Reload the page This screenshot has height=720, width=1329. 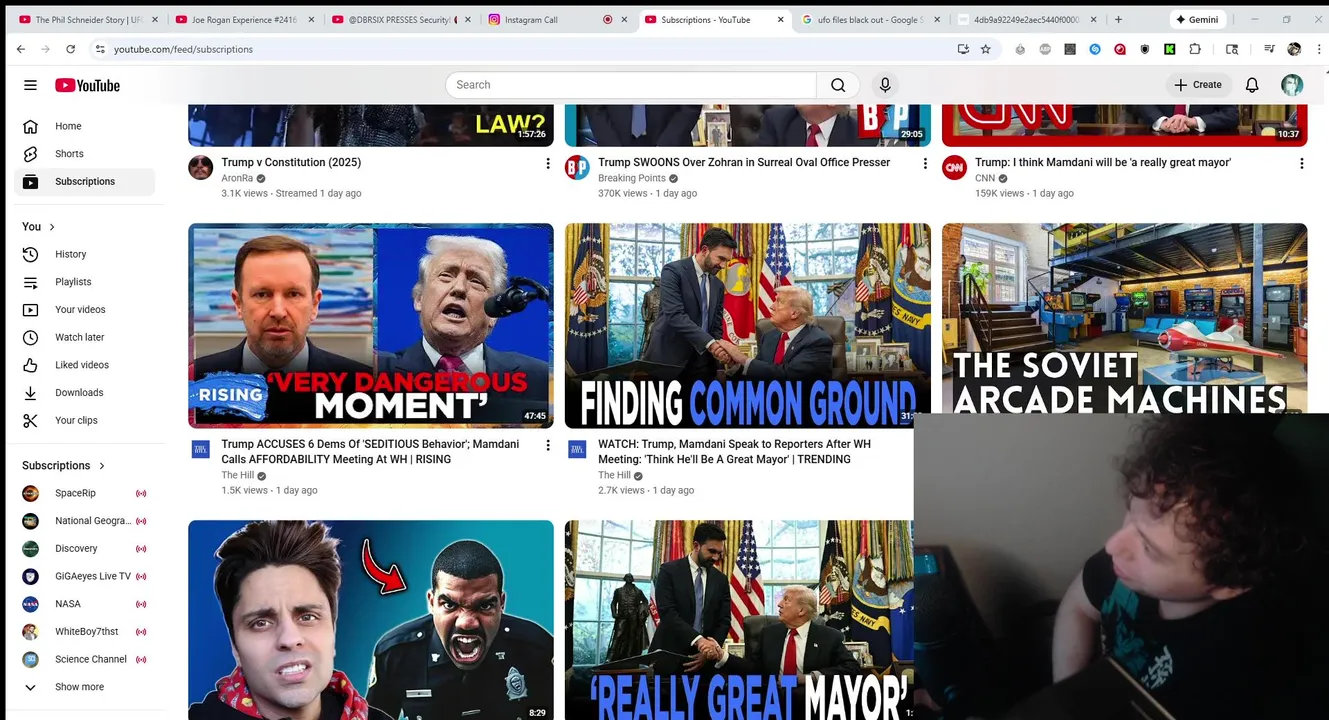[x=70, y=48]
